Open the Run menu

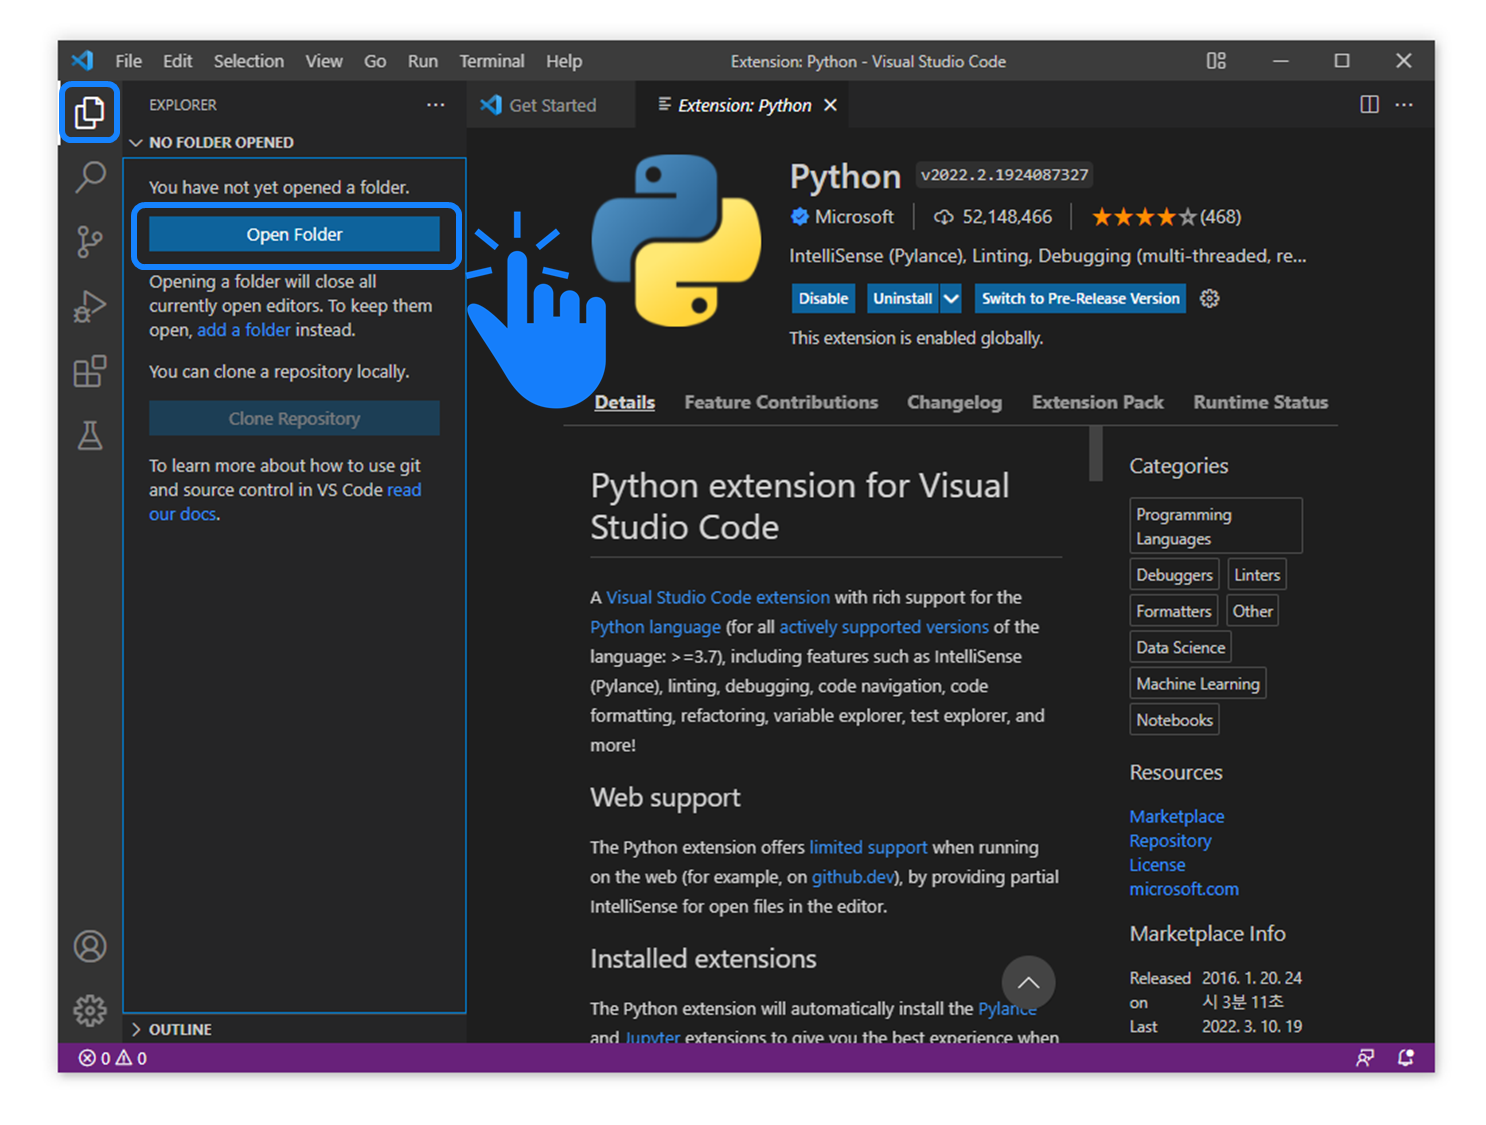[x=423, y=61]
